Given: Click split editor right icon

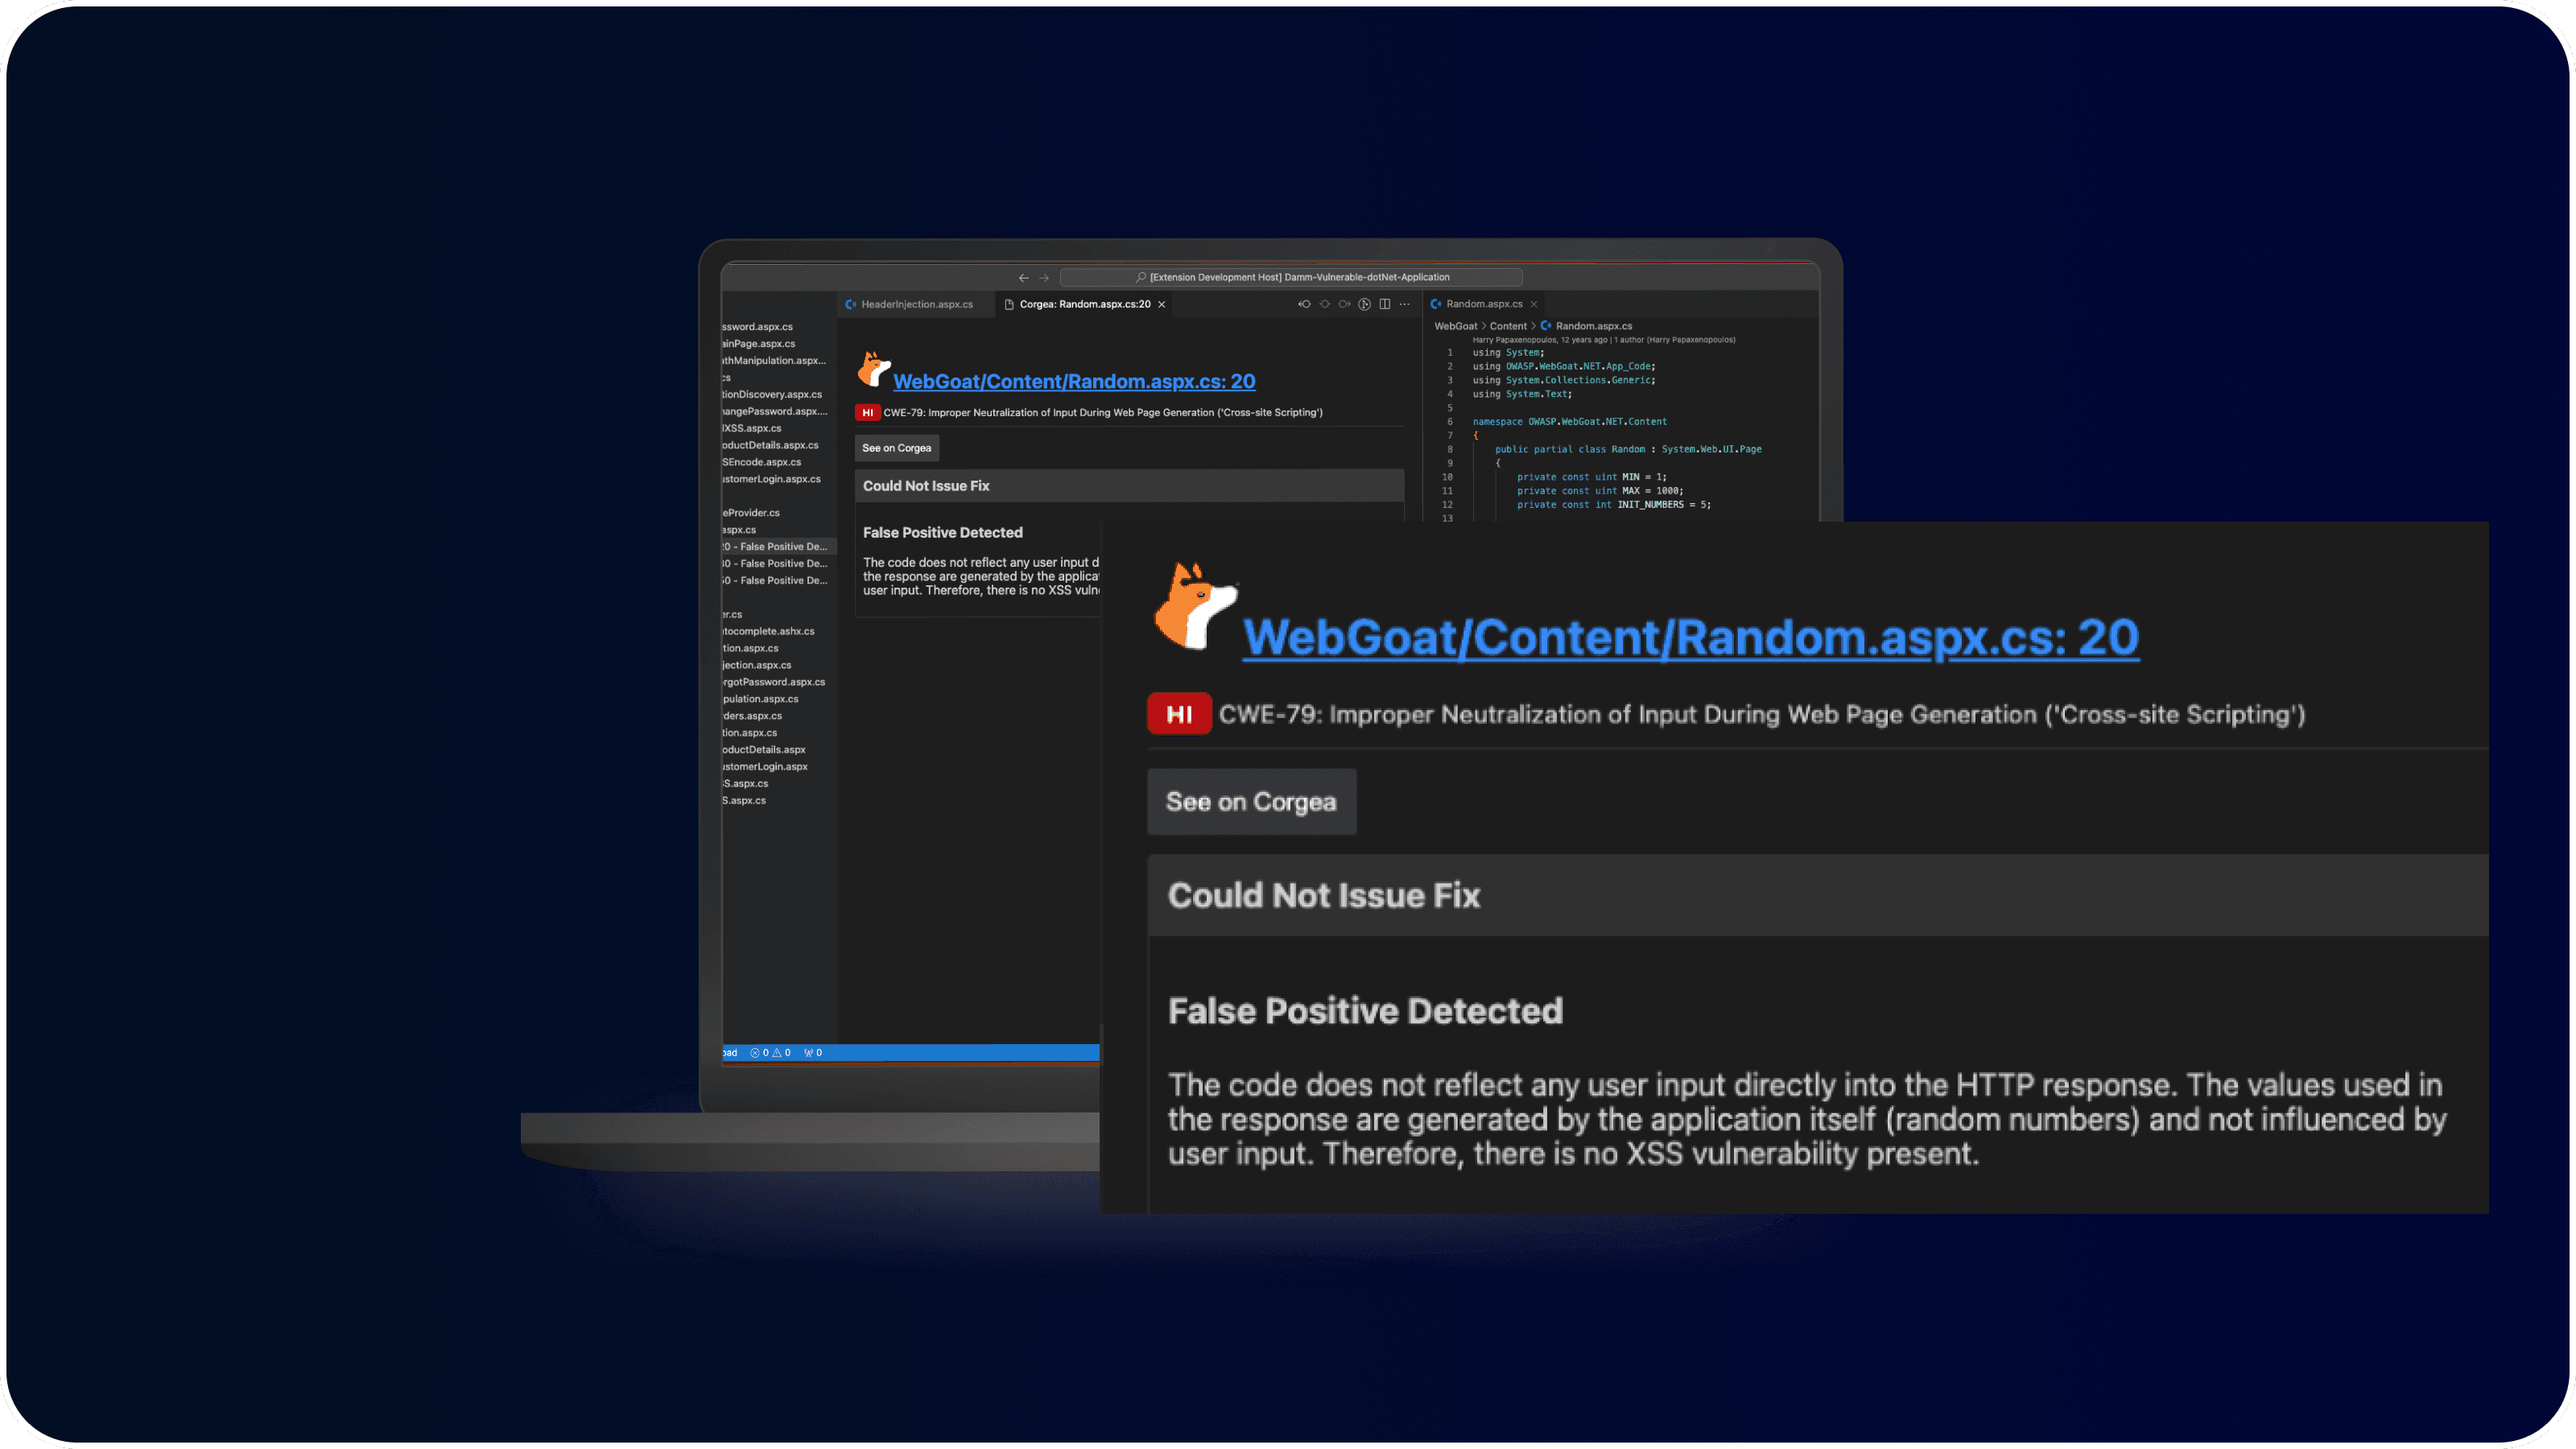Looking at the screenshot, I should coord(1384,304).
